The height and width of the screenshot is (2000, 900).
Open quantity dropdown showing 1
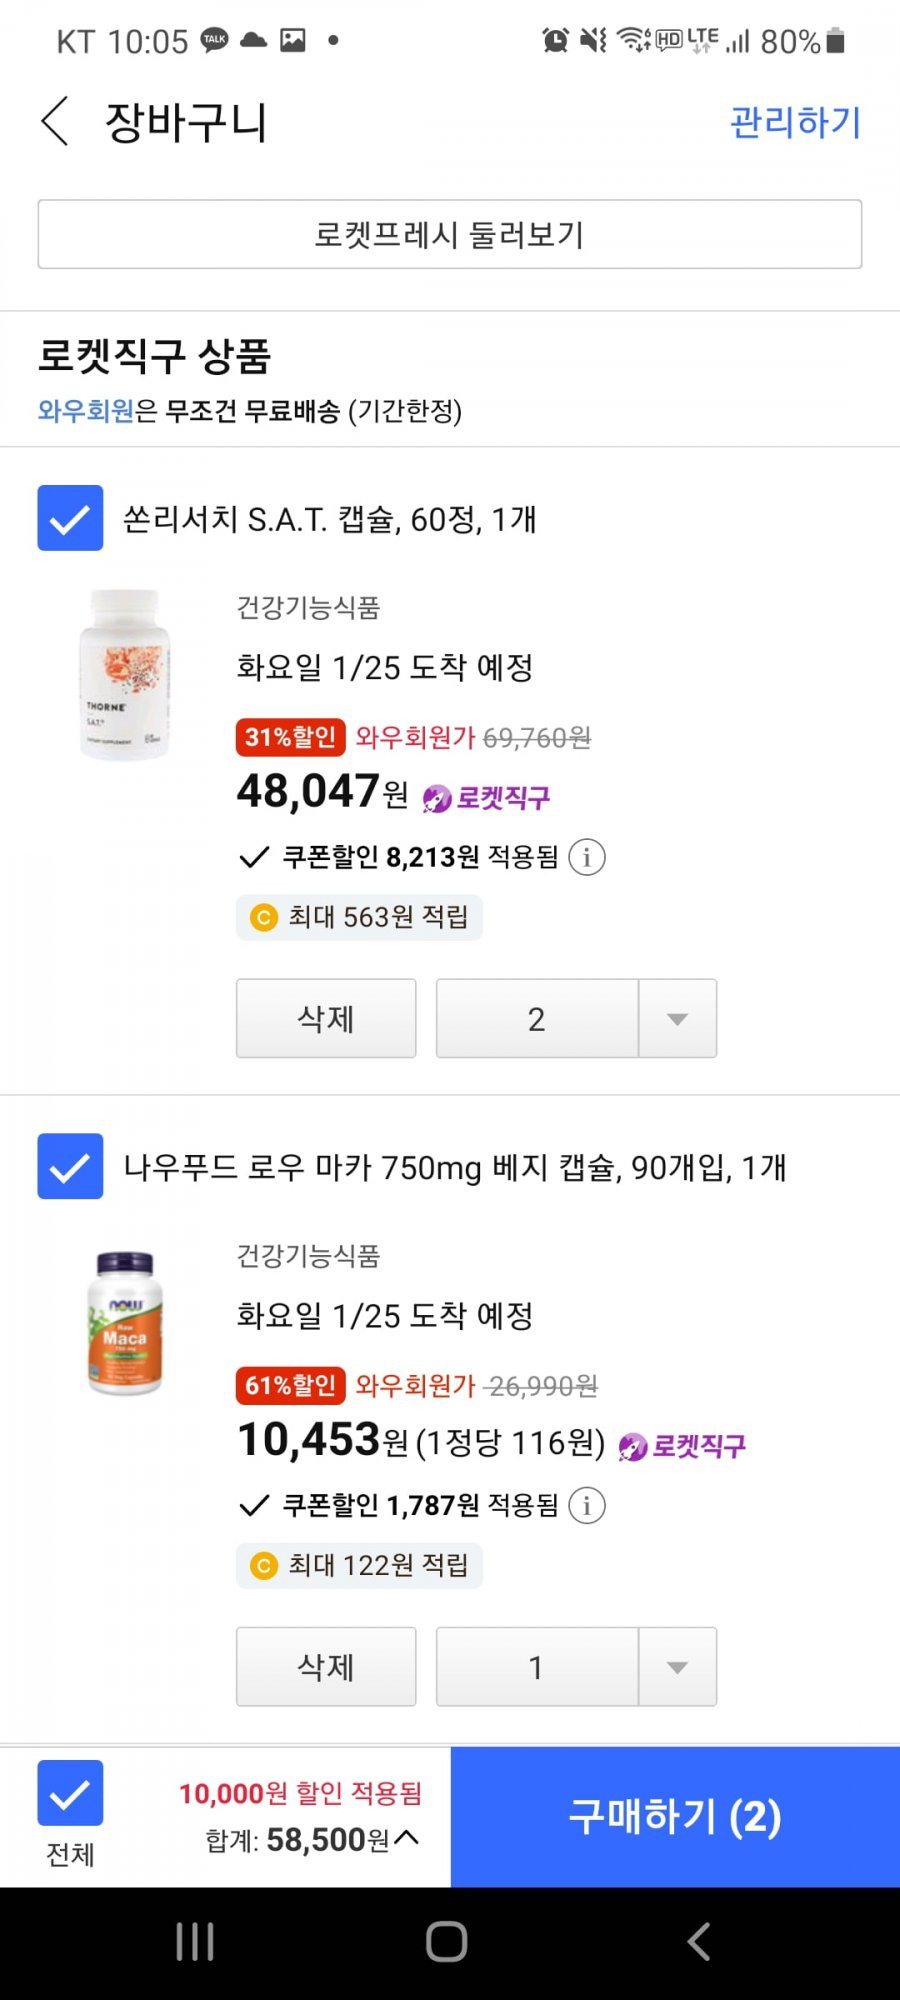(576, 1666)
